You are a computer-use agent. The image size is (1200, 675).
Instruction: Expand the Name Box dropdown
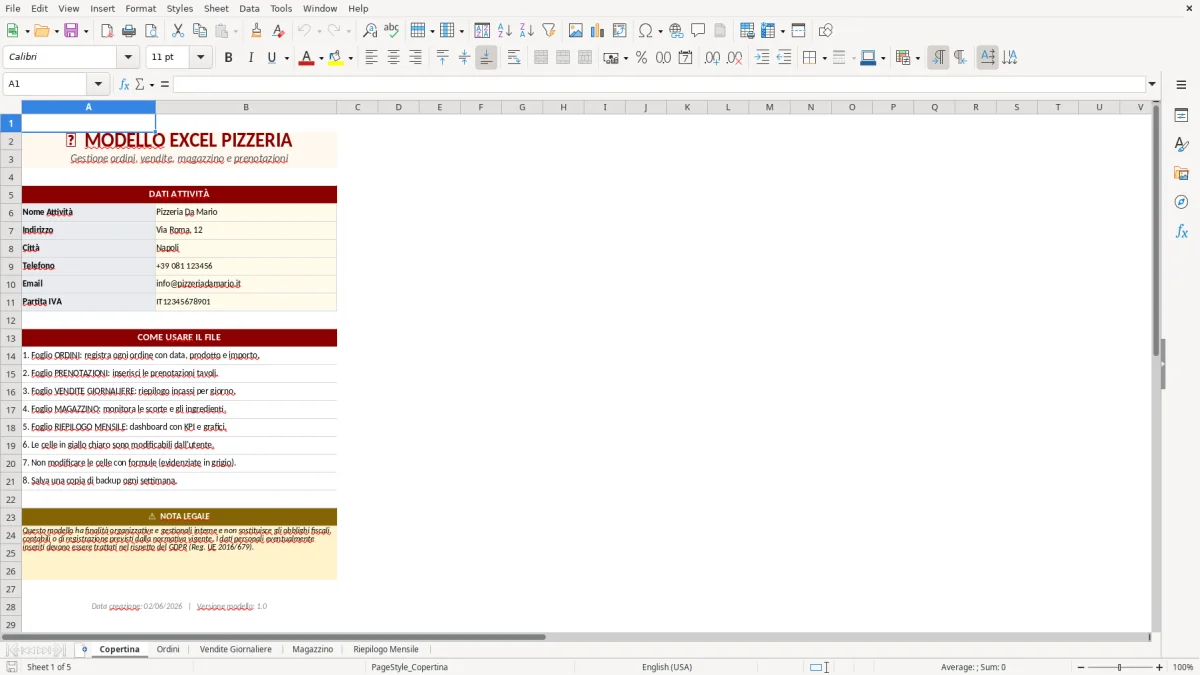click(98, 84)
